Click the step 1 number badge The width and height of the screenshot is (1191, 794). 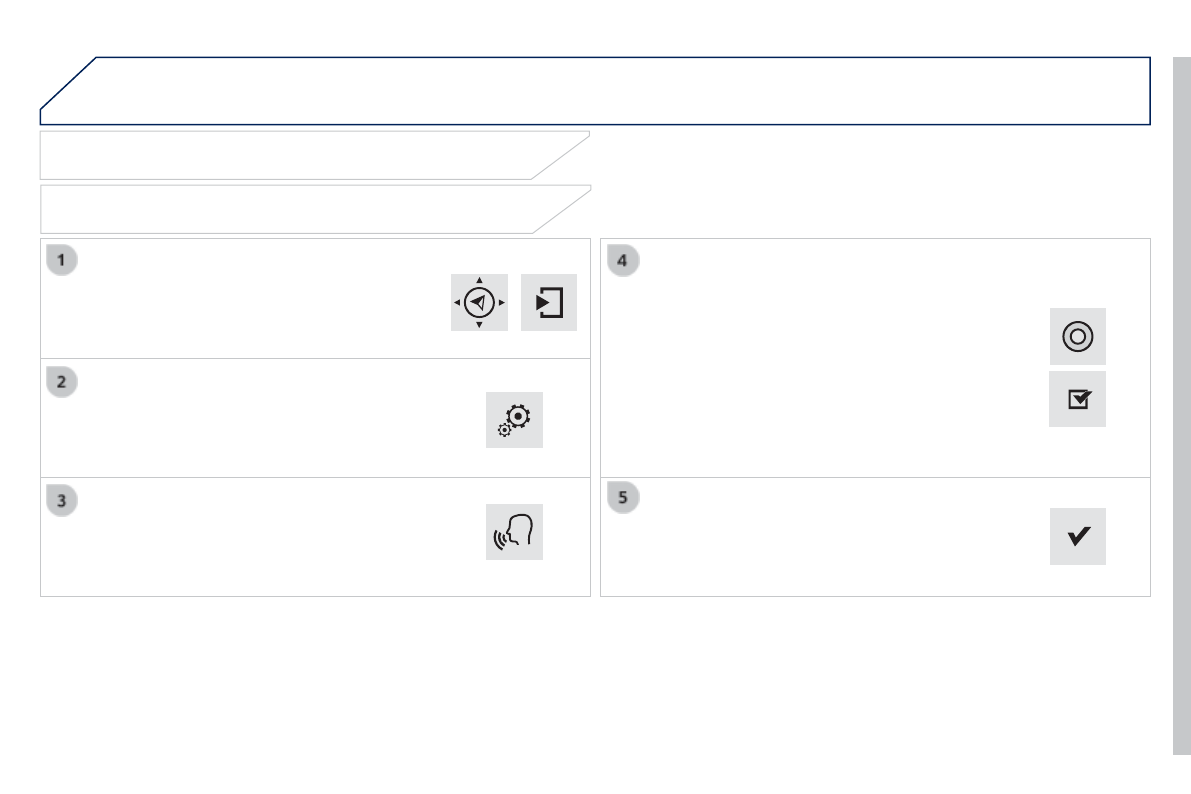62,261
